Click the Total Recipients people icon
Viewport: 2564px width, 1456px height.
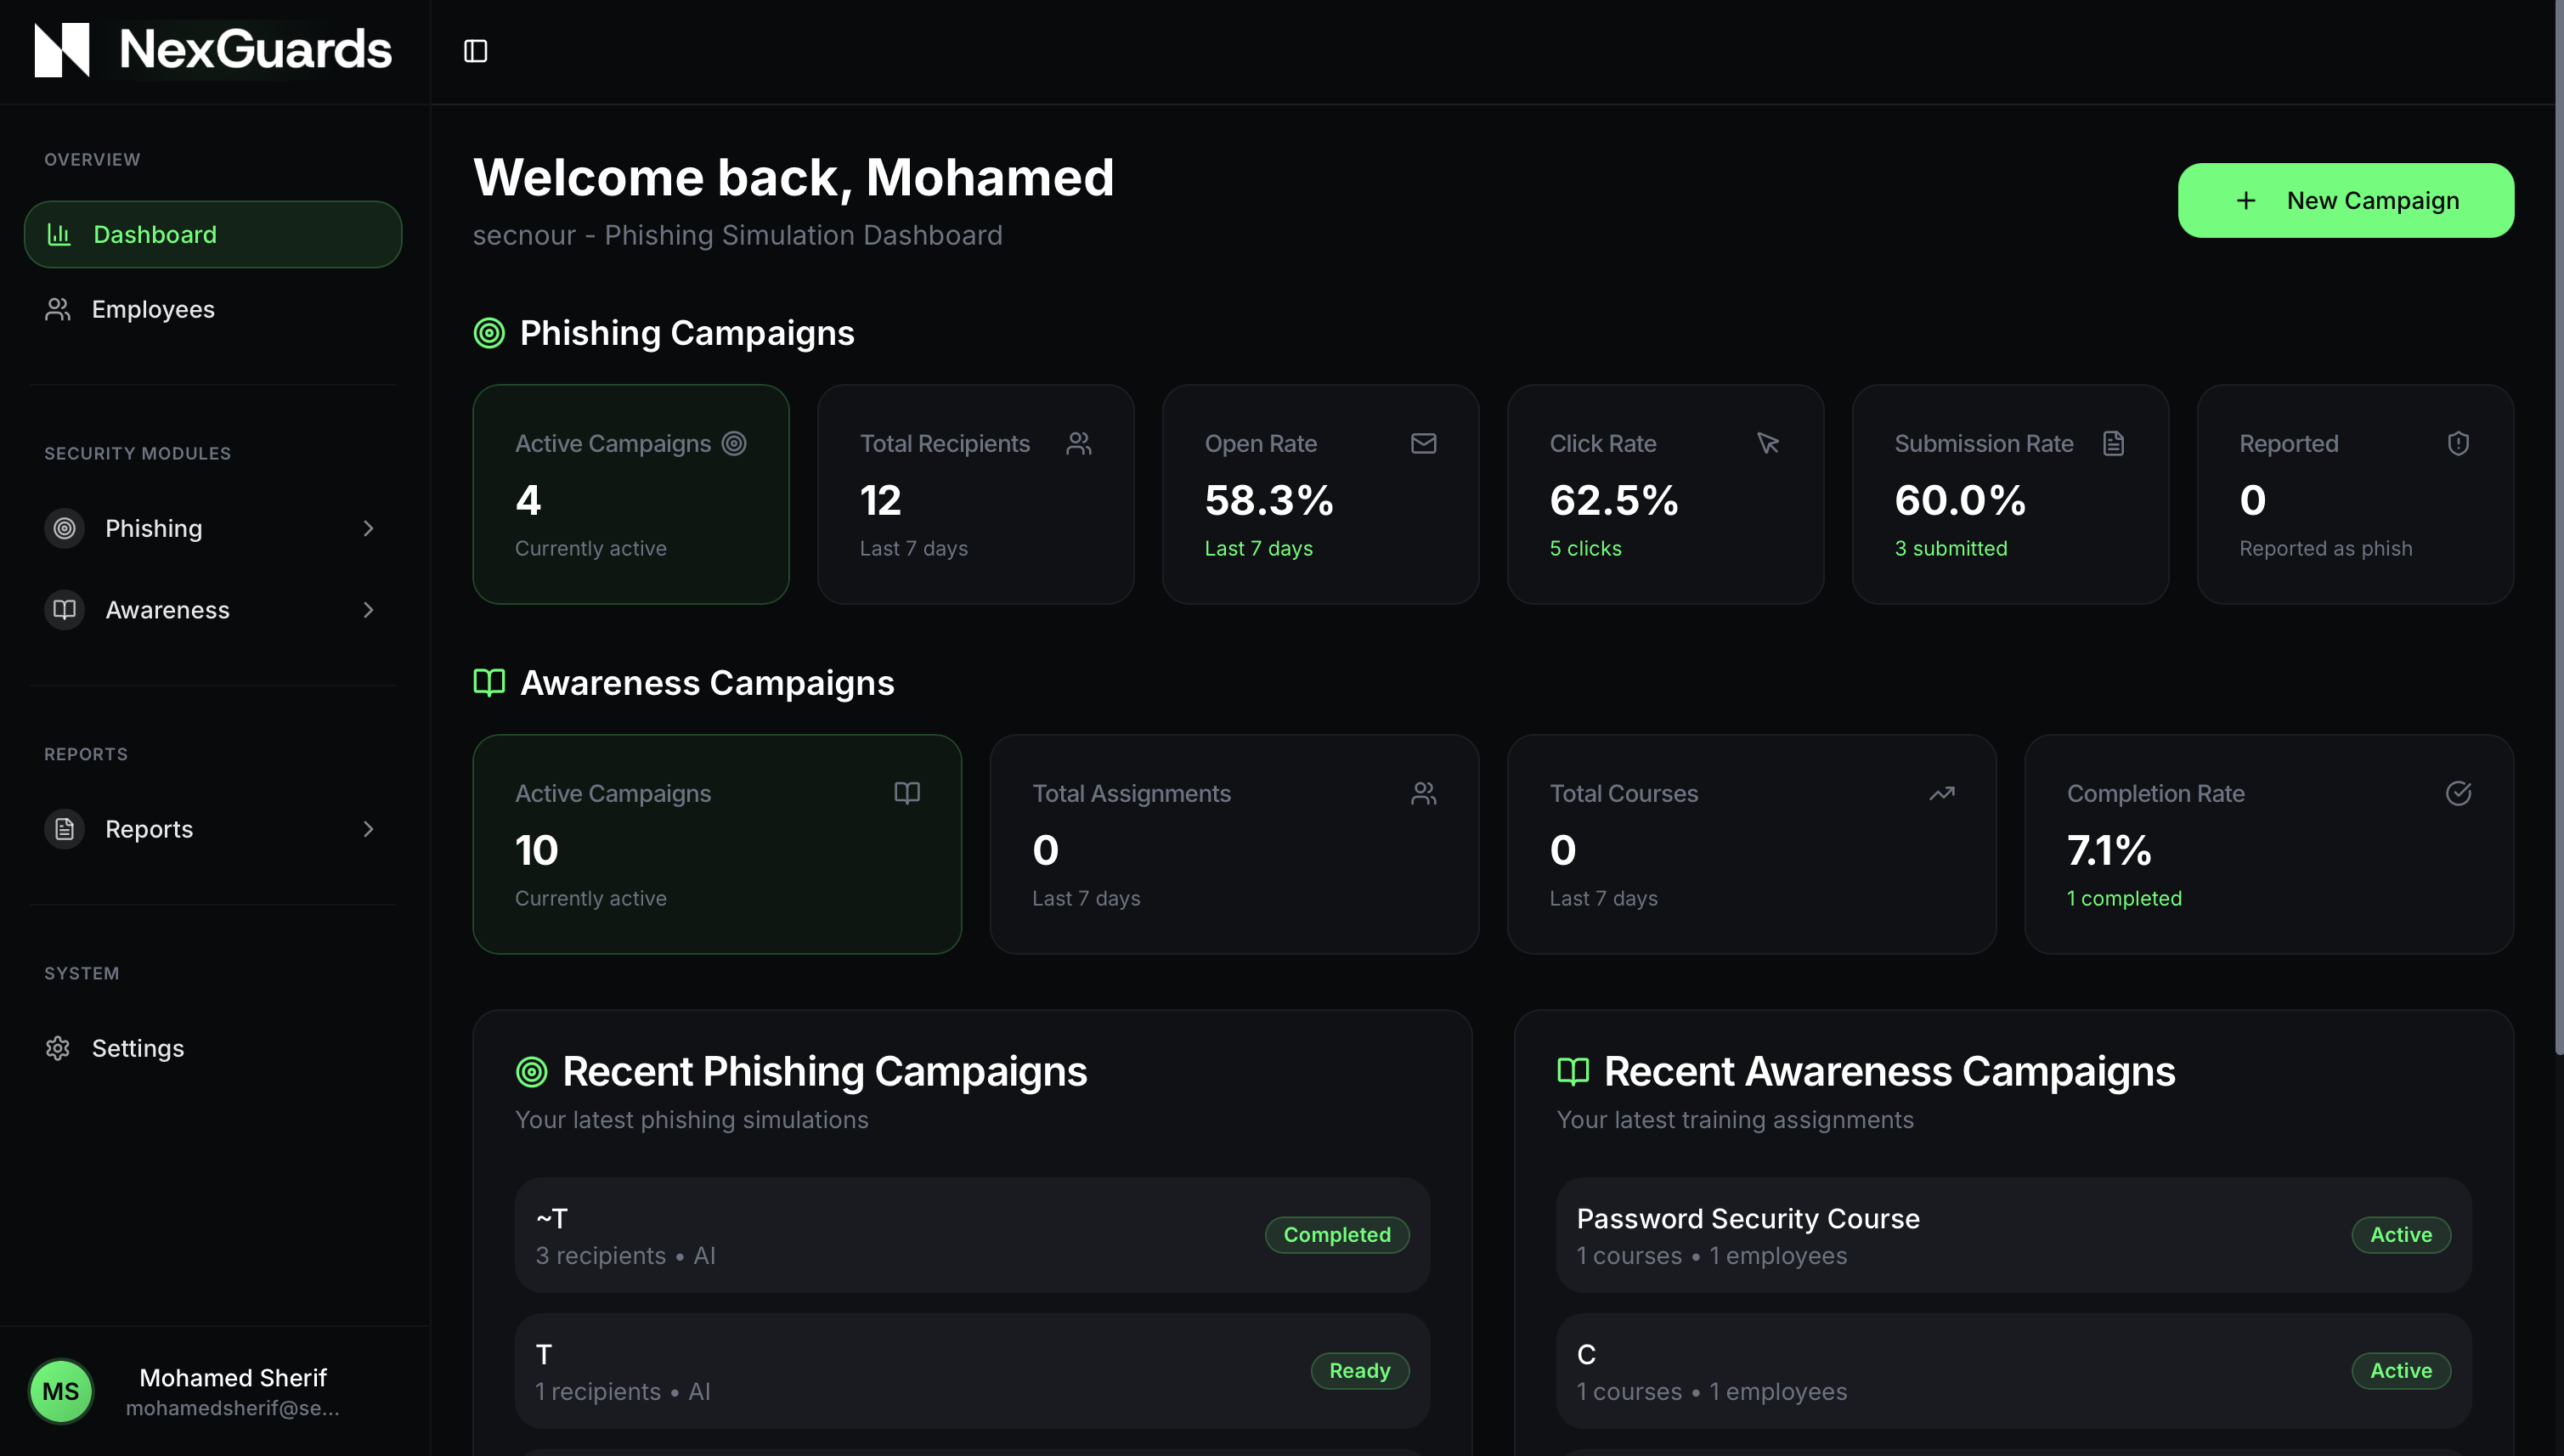1078,443
